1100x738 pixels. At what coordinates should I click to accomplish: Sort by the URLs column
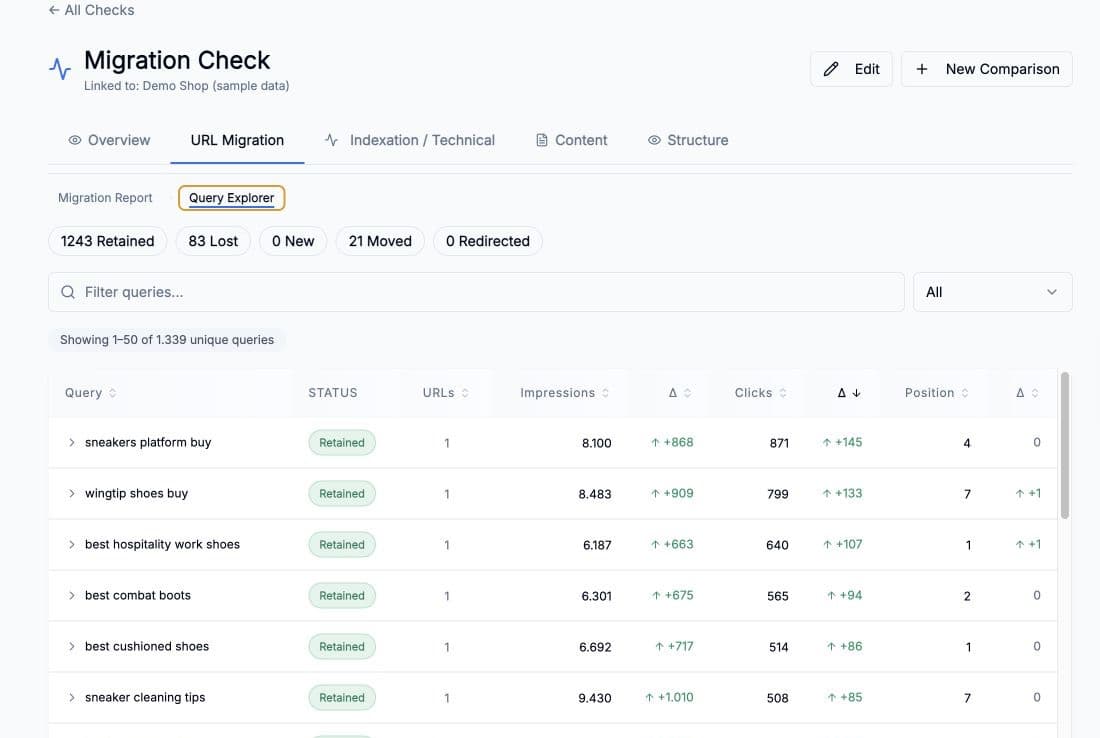pyautogui.click(x=445, y=393)
